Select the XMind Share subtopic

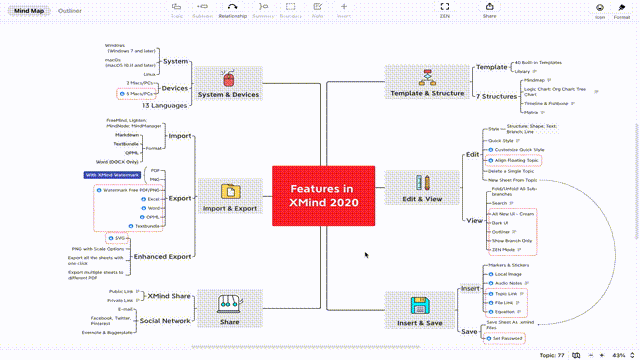tap(169, 296)
